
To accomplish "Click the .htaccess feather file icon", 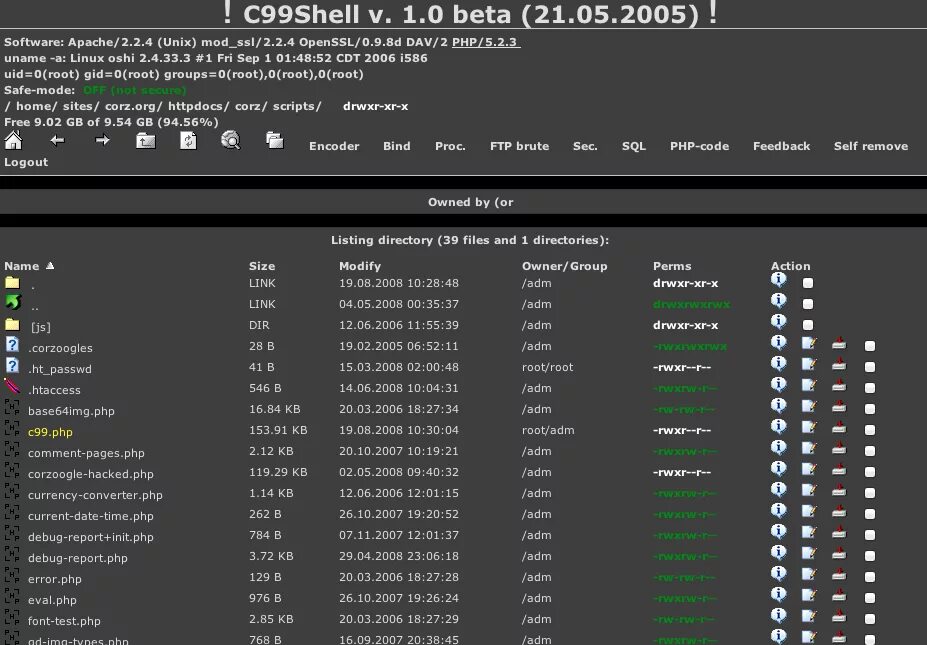I will (12, 386).
